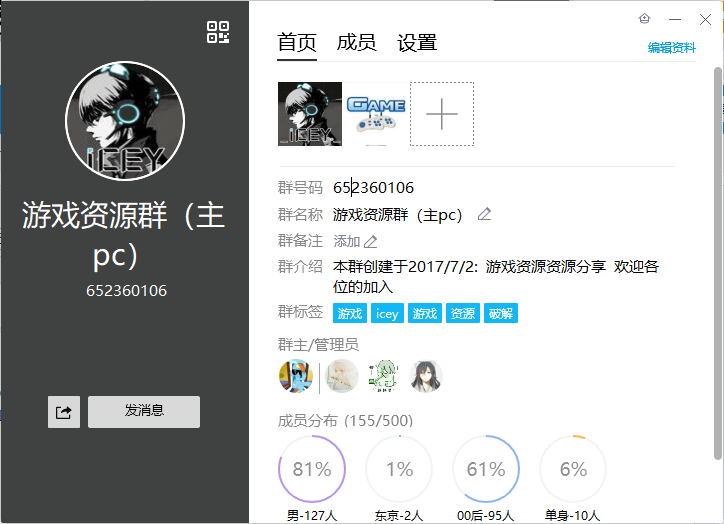Open the 编辑资料 link

671,48
